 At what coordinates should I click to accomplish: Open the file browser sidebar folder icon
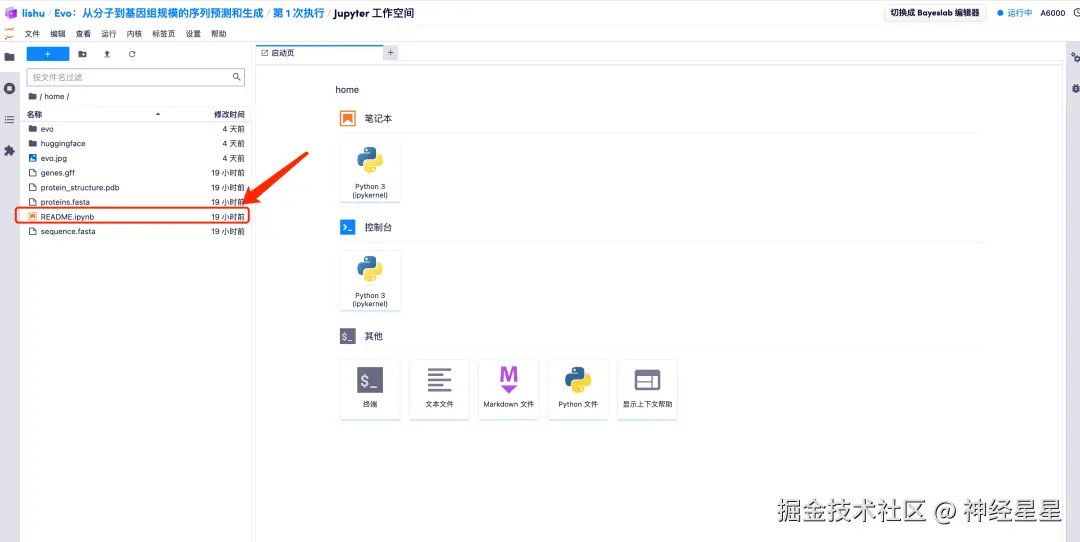point(10,57)
